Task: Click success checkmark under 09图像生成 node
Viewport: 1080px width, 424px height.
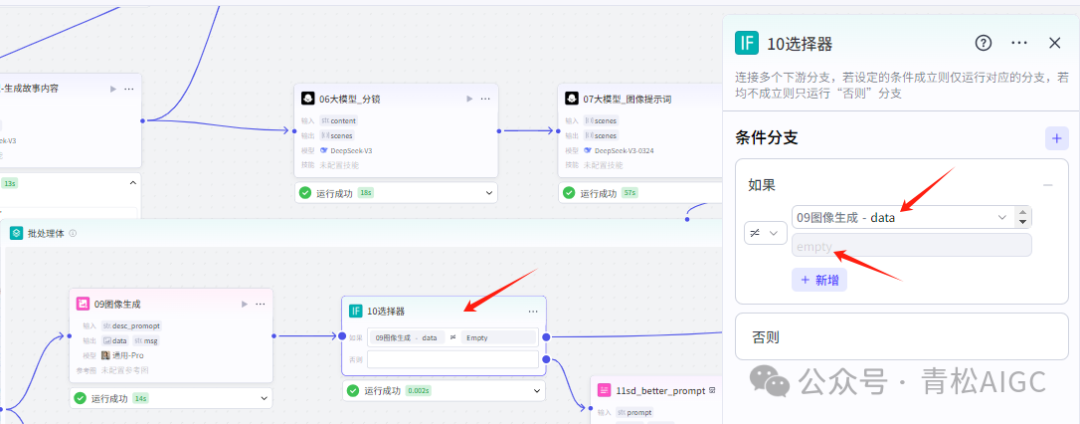Action: click(x=80, y=398)
